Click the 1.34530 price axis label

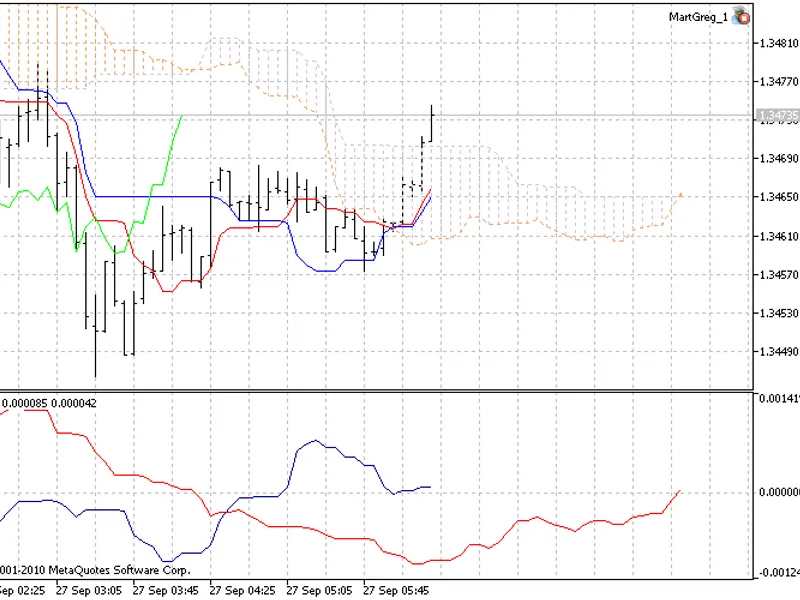[x=779, y=313]
